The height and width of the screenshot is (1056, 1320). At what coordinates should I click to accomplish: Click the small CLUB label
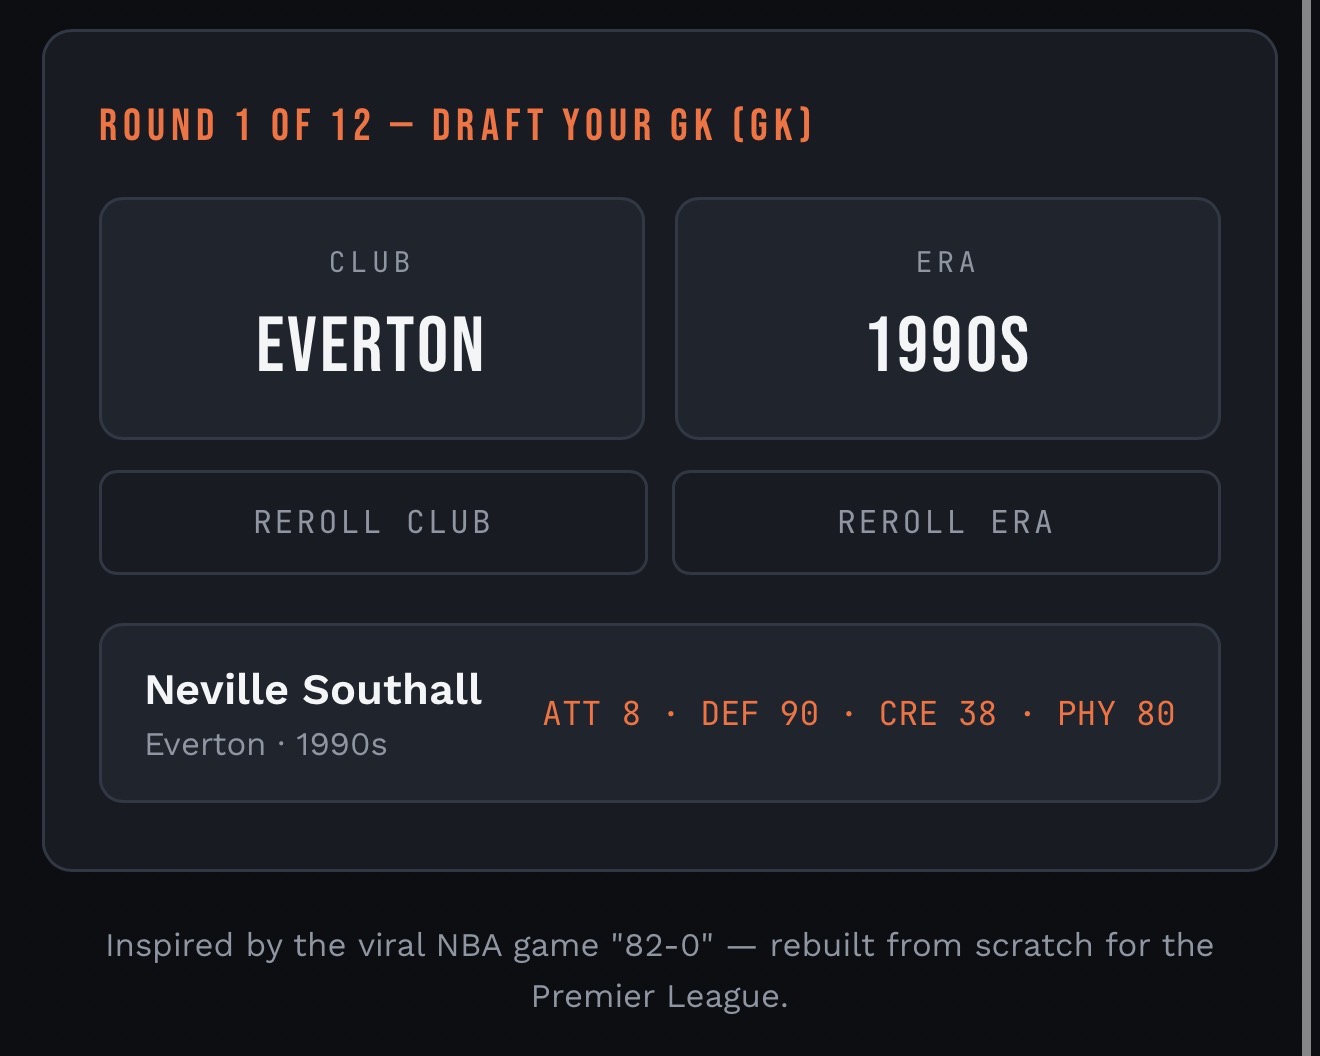click(371, 262)
